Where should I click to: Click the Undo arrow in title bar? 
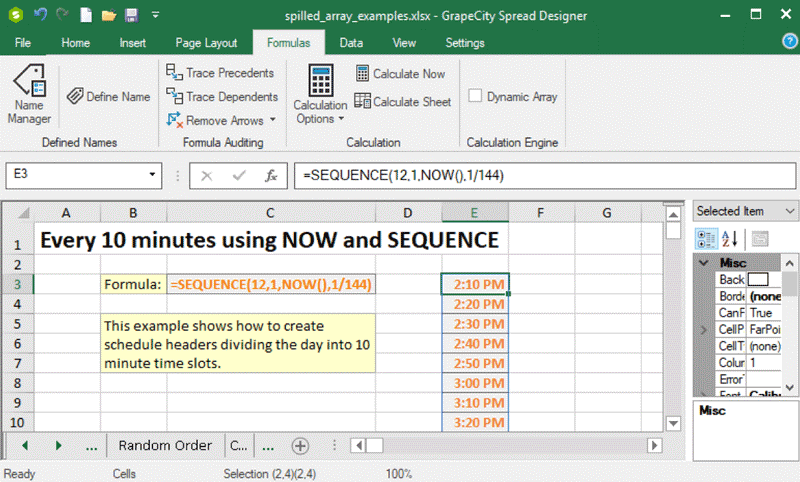tap(41, 15)
